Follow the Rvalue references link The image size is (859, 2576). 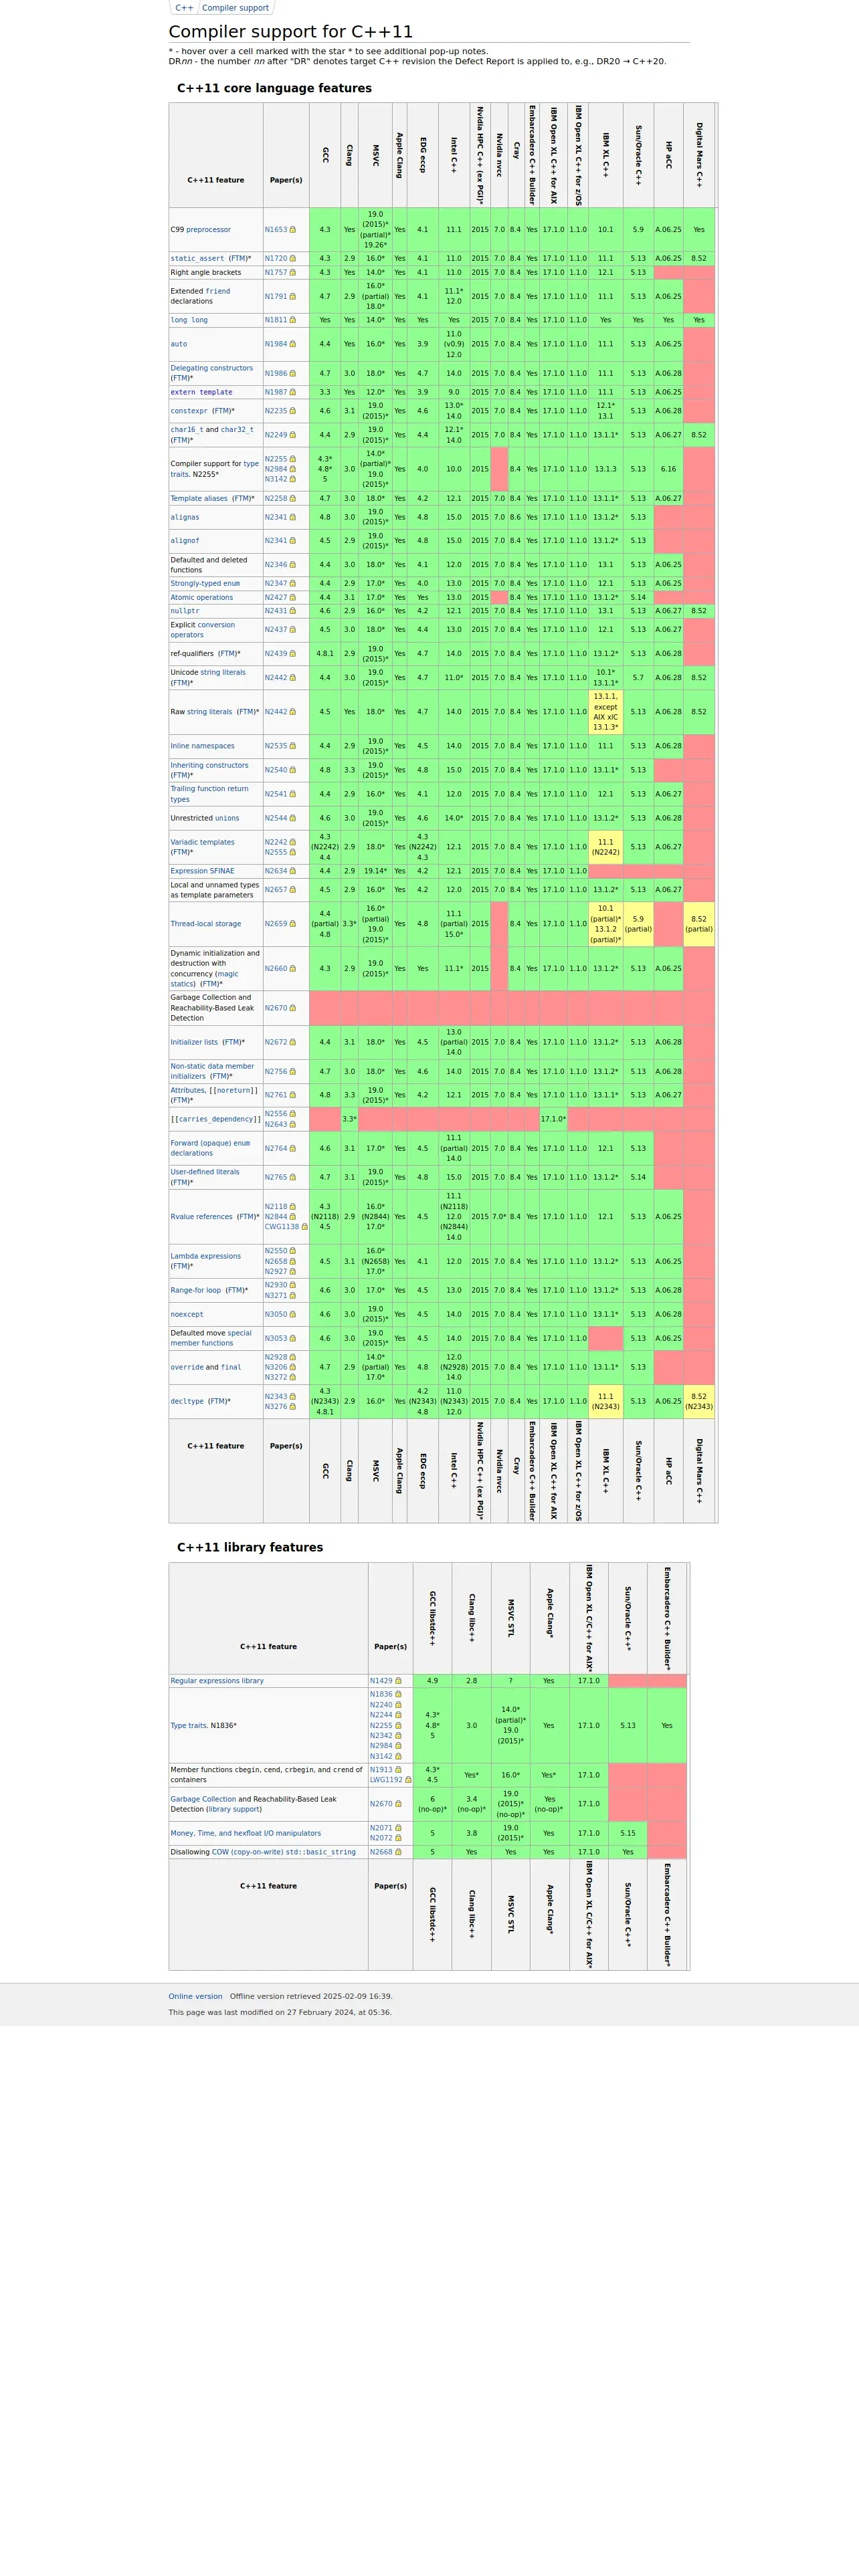(201, 1217)
